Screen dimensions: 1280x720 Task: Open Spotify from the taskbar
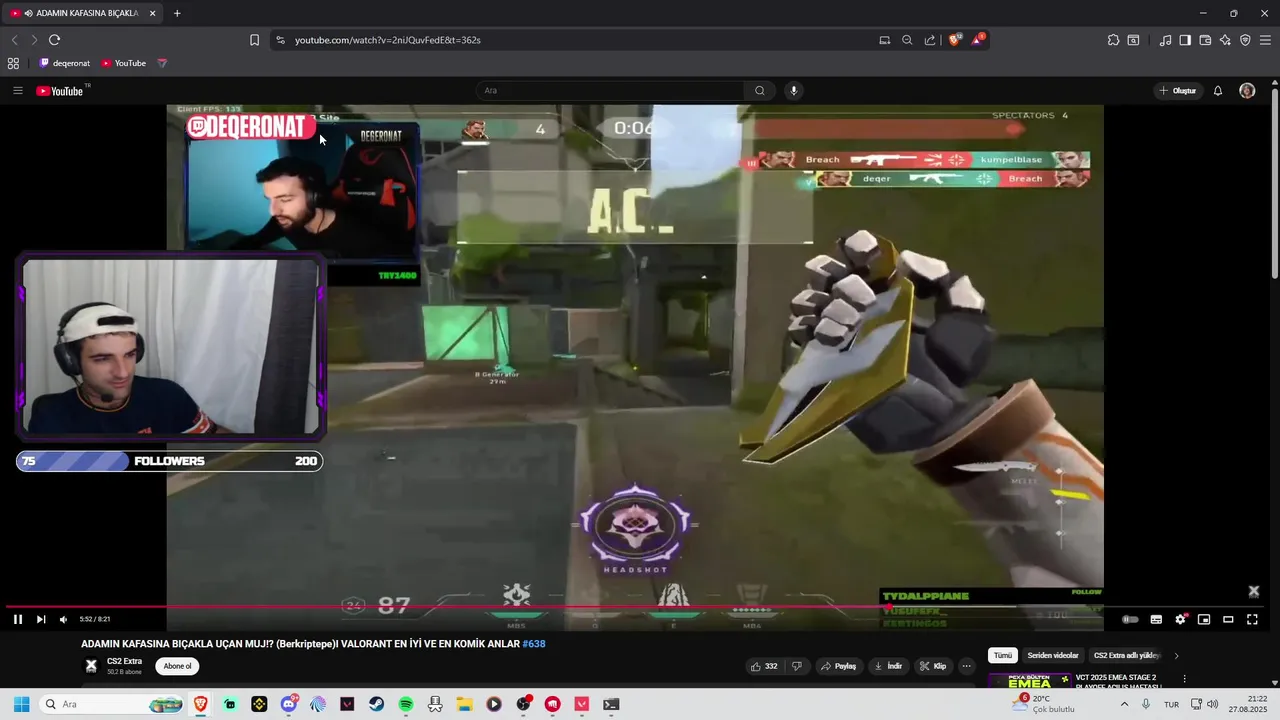[x=405, y=704]
